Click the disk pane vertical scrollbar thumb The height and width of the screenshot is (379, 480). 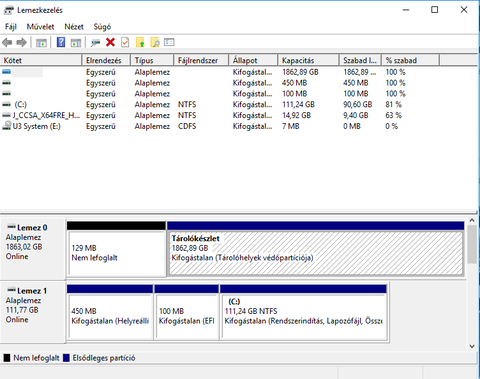(472, 244)
